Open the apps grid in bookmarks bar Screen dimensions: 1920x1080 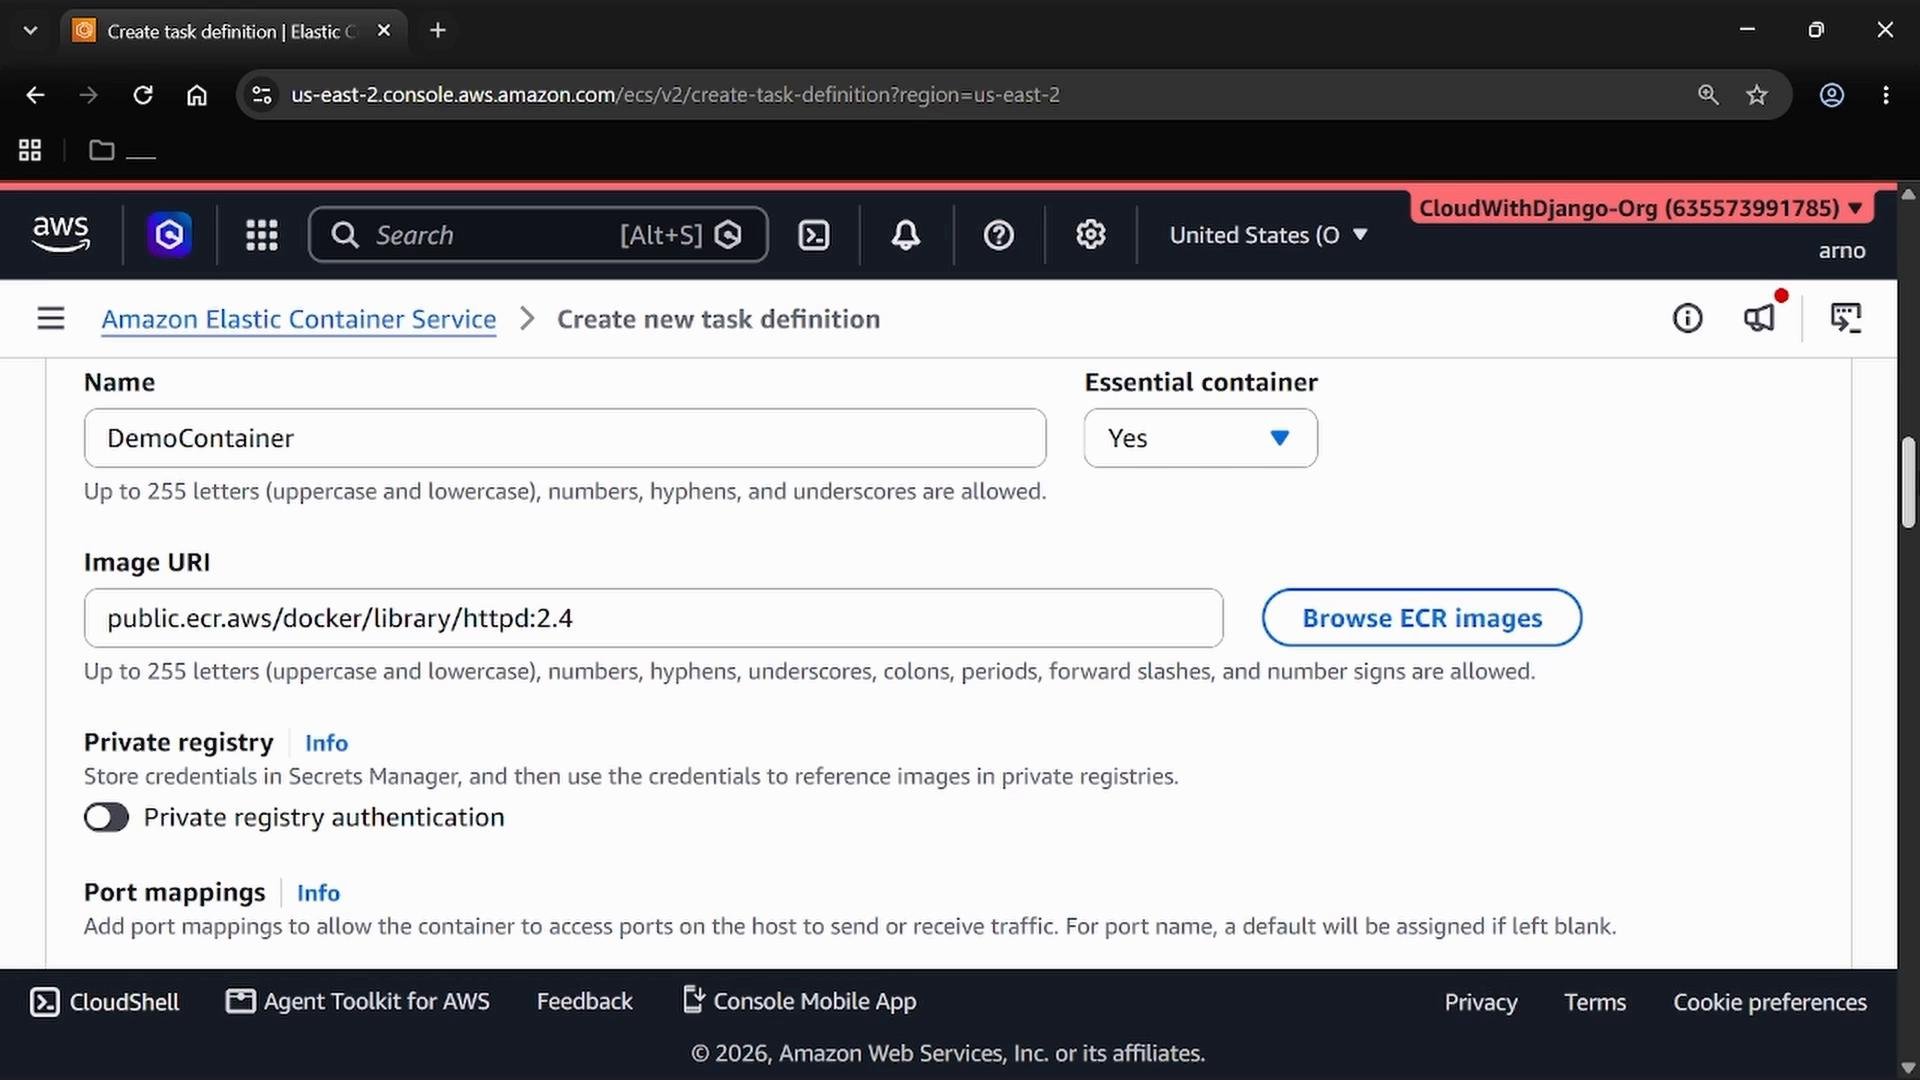[x=30, y=150]
